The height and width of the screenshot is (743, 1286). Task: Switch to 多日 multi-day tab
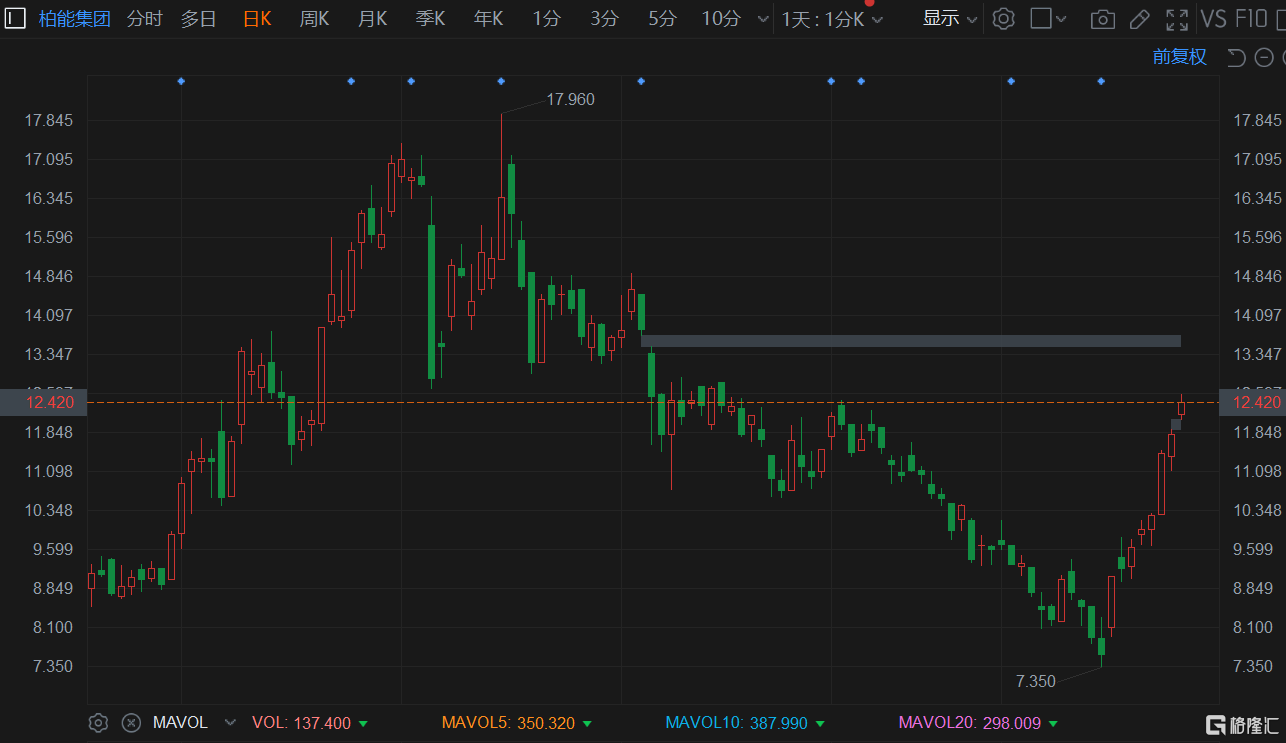199,19
